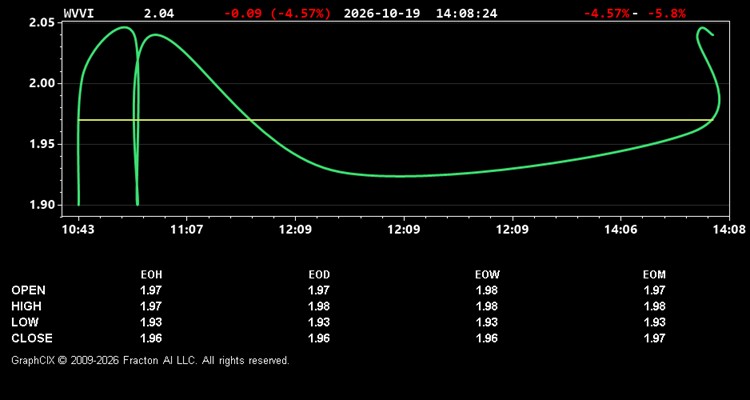Image resolution: width=750 pixels, height=400 pixels.
Task: Click the -5.8% value at top right
Action: pos(666,13)
